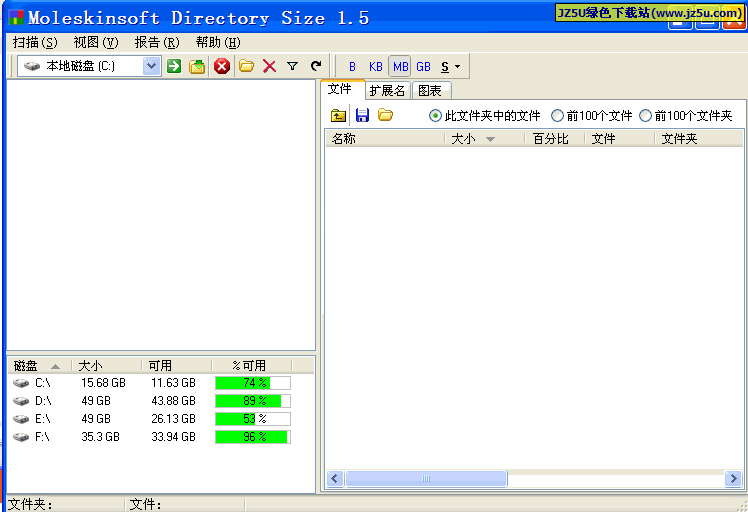This screenshot has width=748, height=512.
Task: Open the S dropdown on toolbar
Action: tap(450, 66)
